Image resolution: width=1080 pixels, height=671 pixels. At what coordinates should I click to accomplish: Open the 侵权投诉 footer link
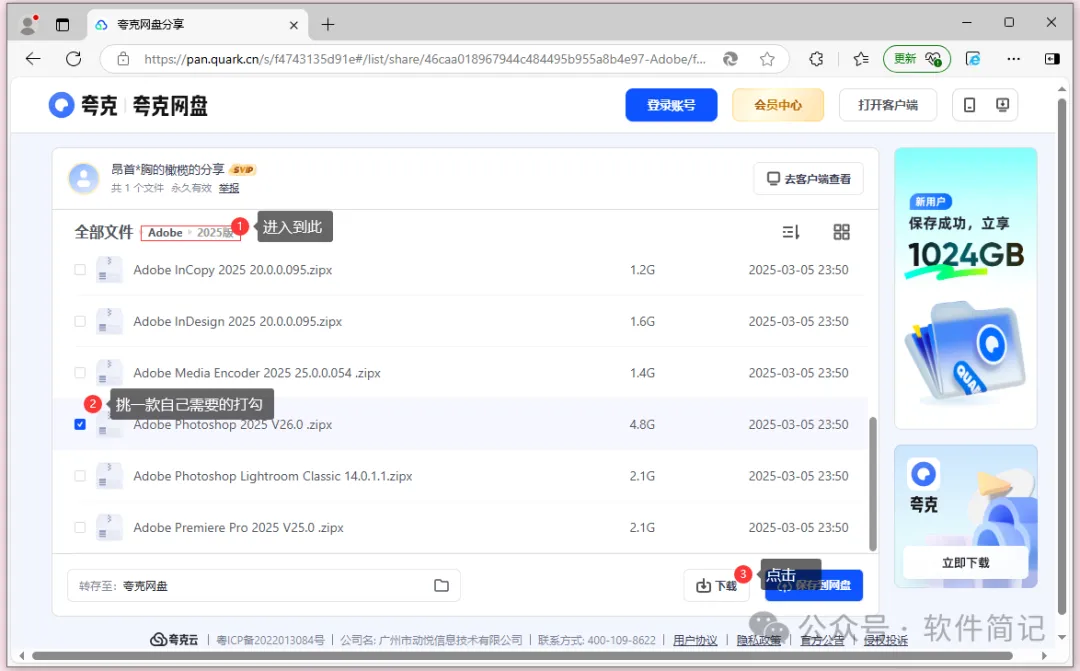point(886,640)
